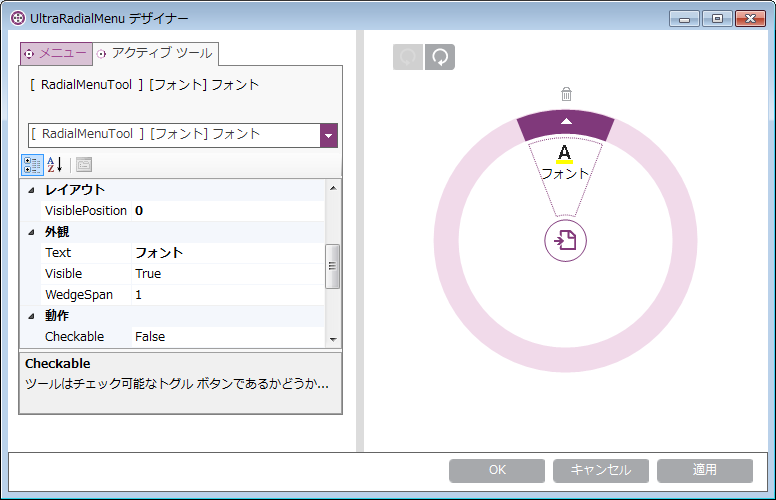Open the Property Pages icon
The width and height of the screenshot is (776, 500).
(x=84, y=165)
